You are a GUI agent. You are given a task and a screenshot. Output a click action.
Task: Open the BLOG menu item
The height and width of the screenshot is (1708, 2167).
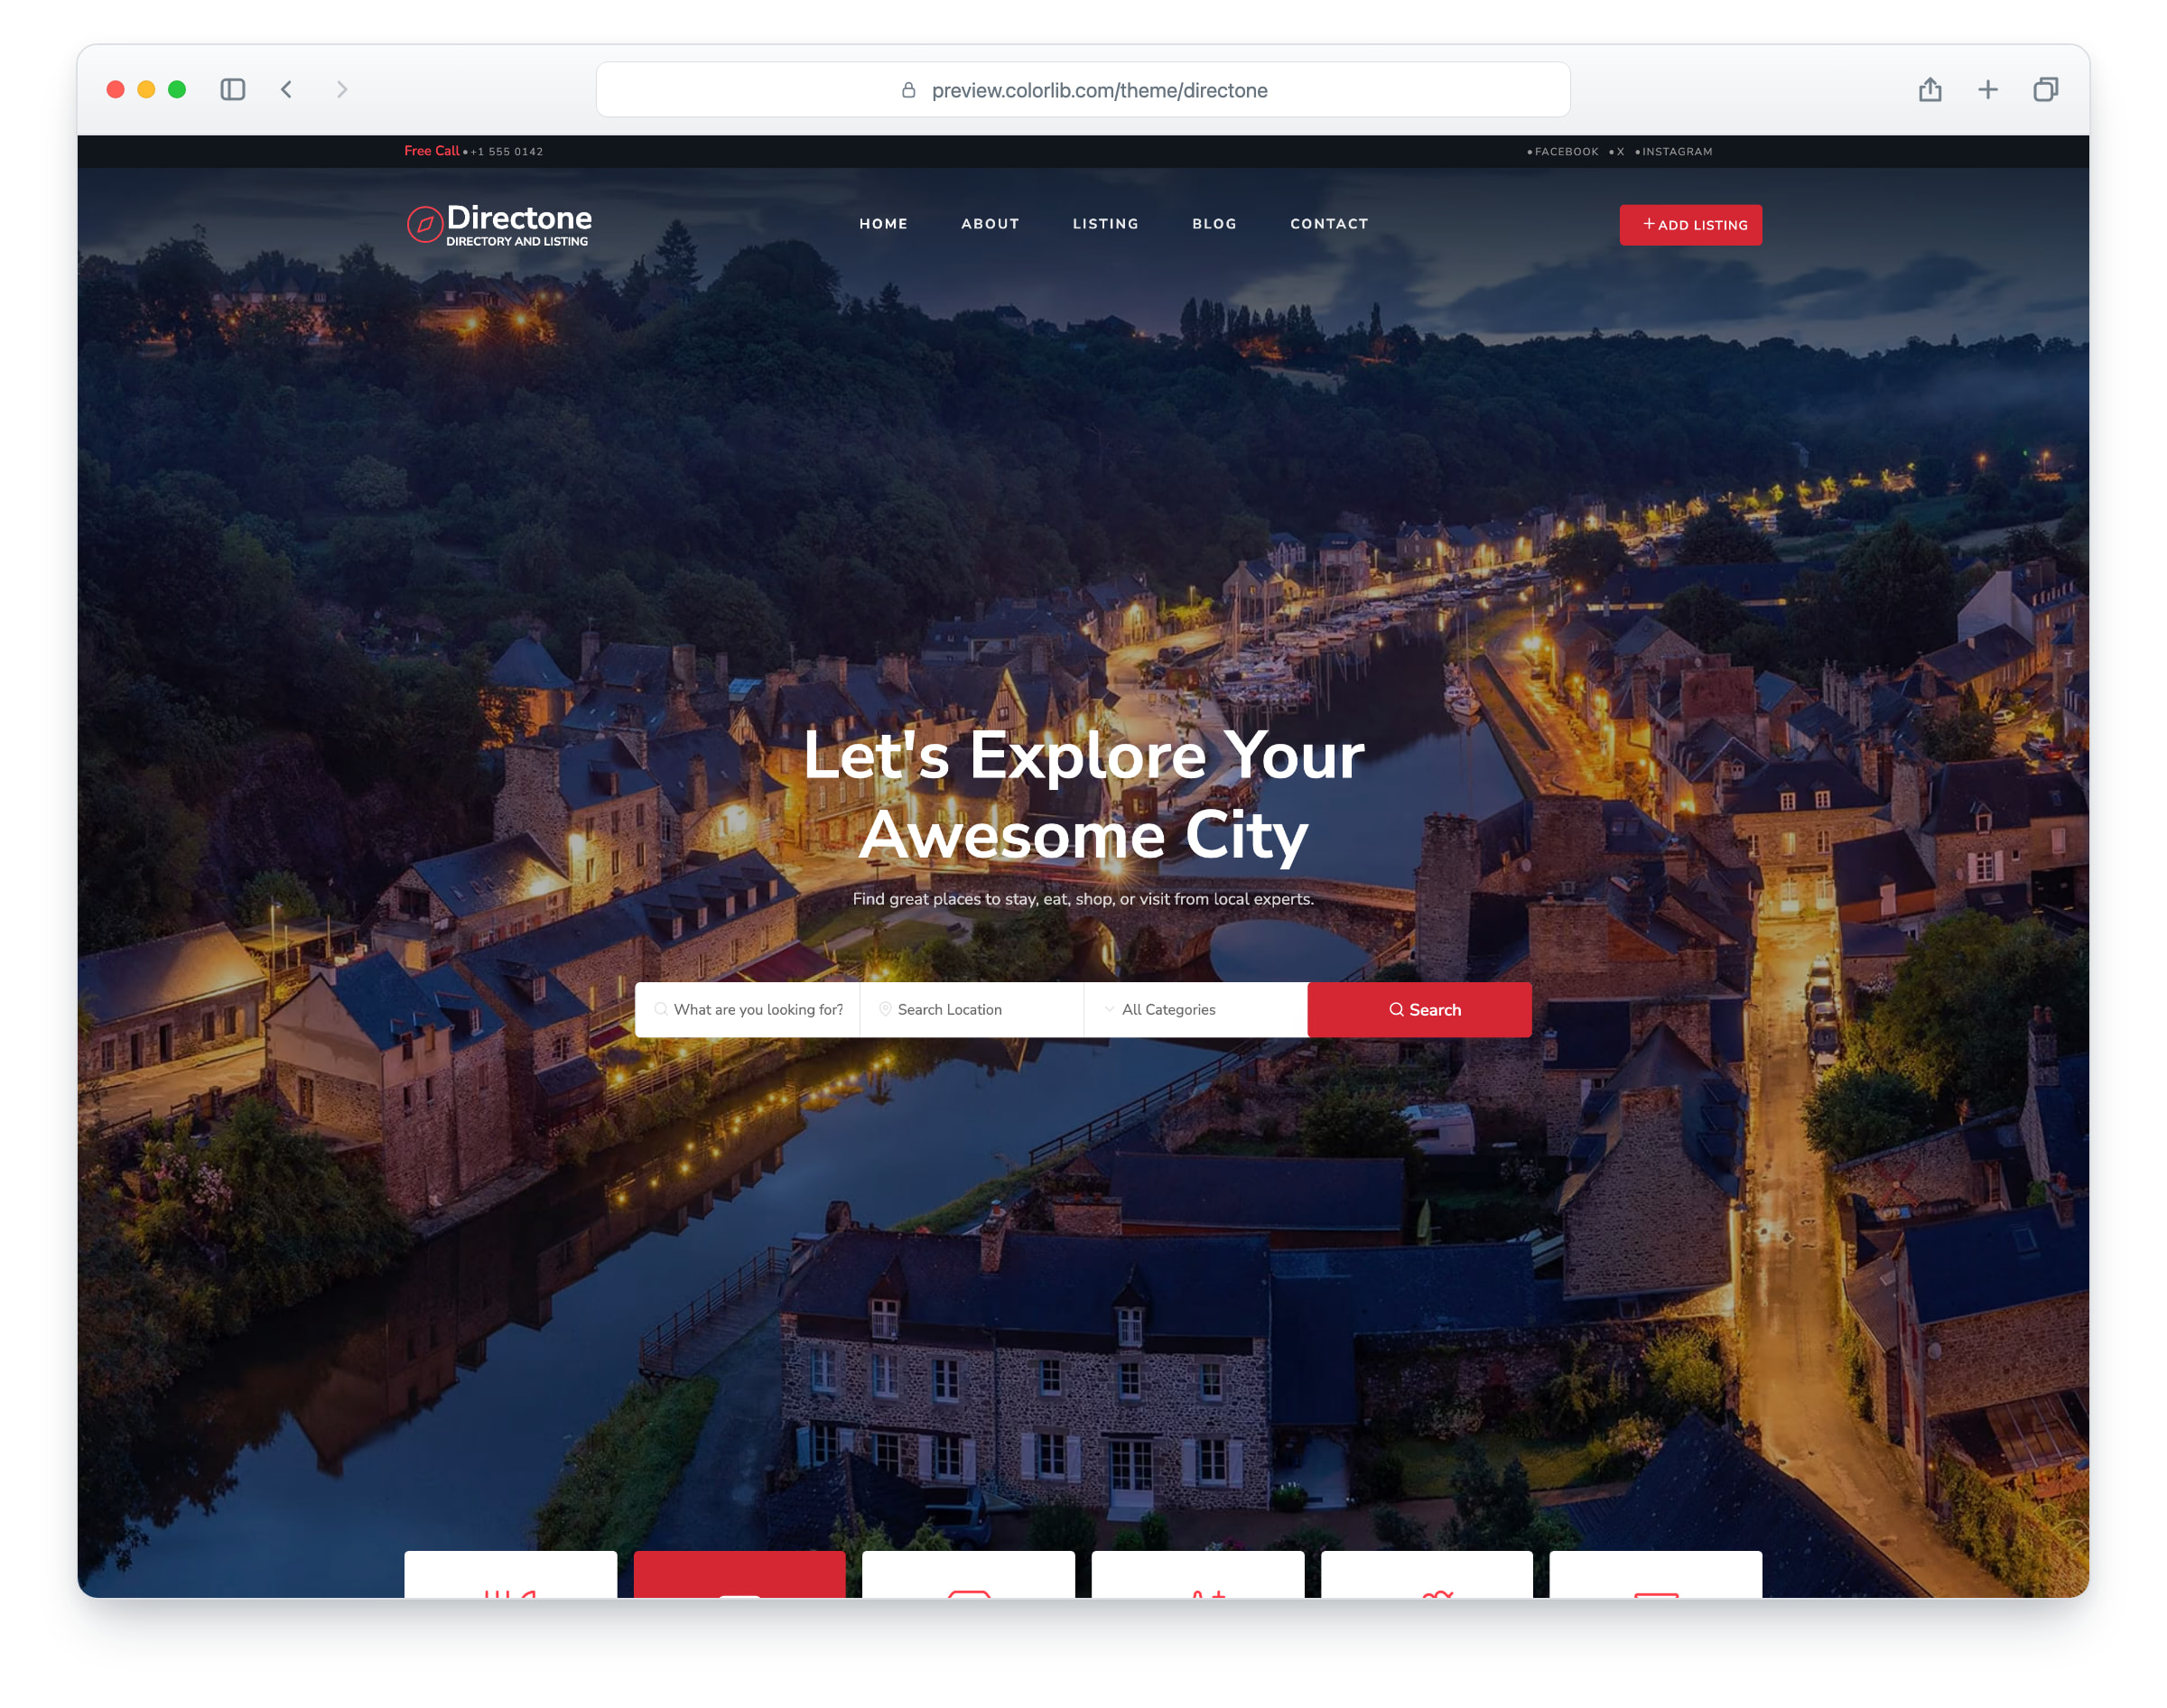pos(1214,224)
